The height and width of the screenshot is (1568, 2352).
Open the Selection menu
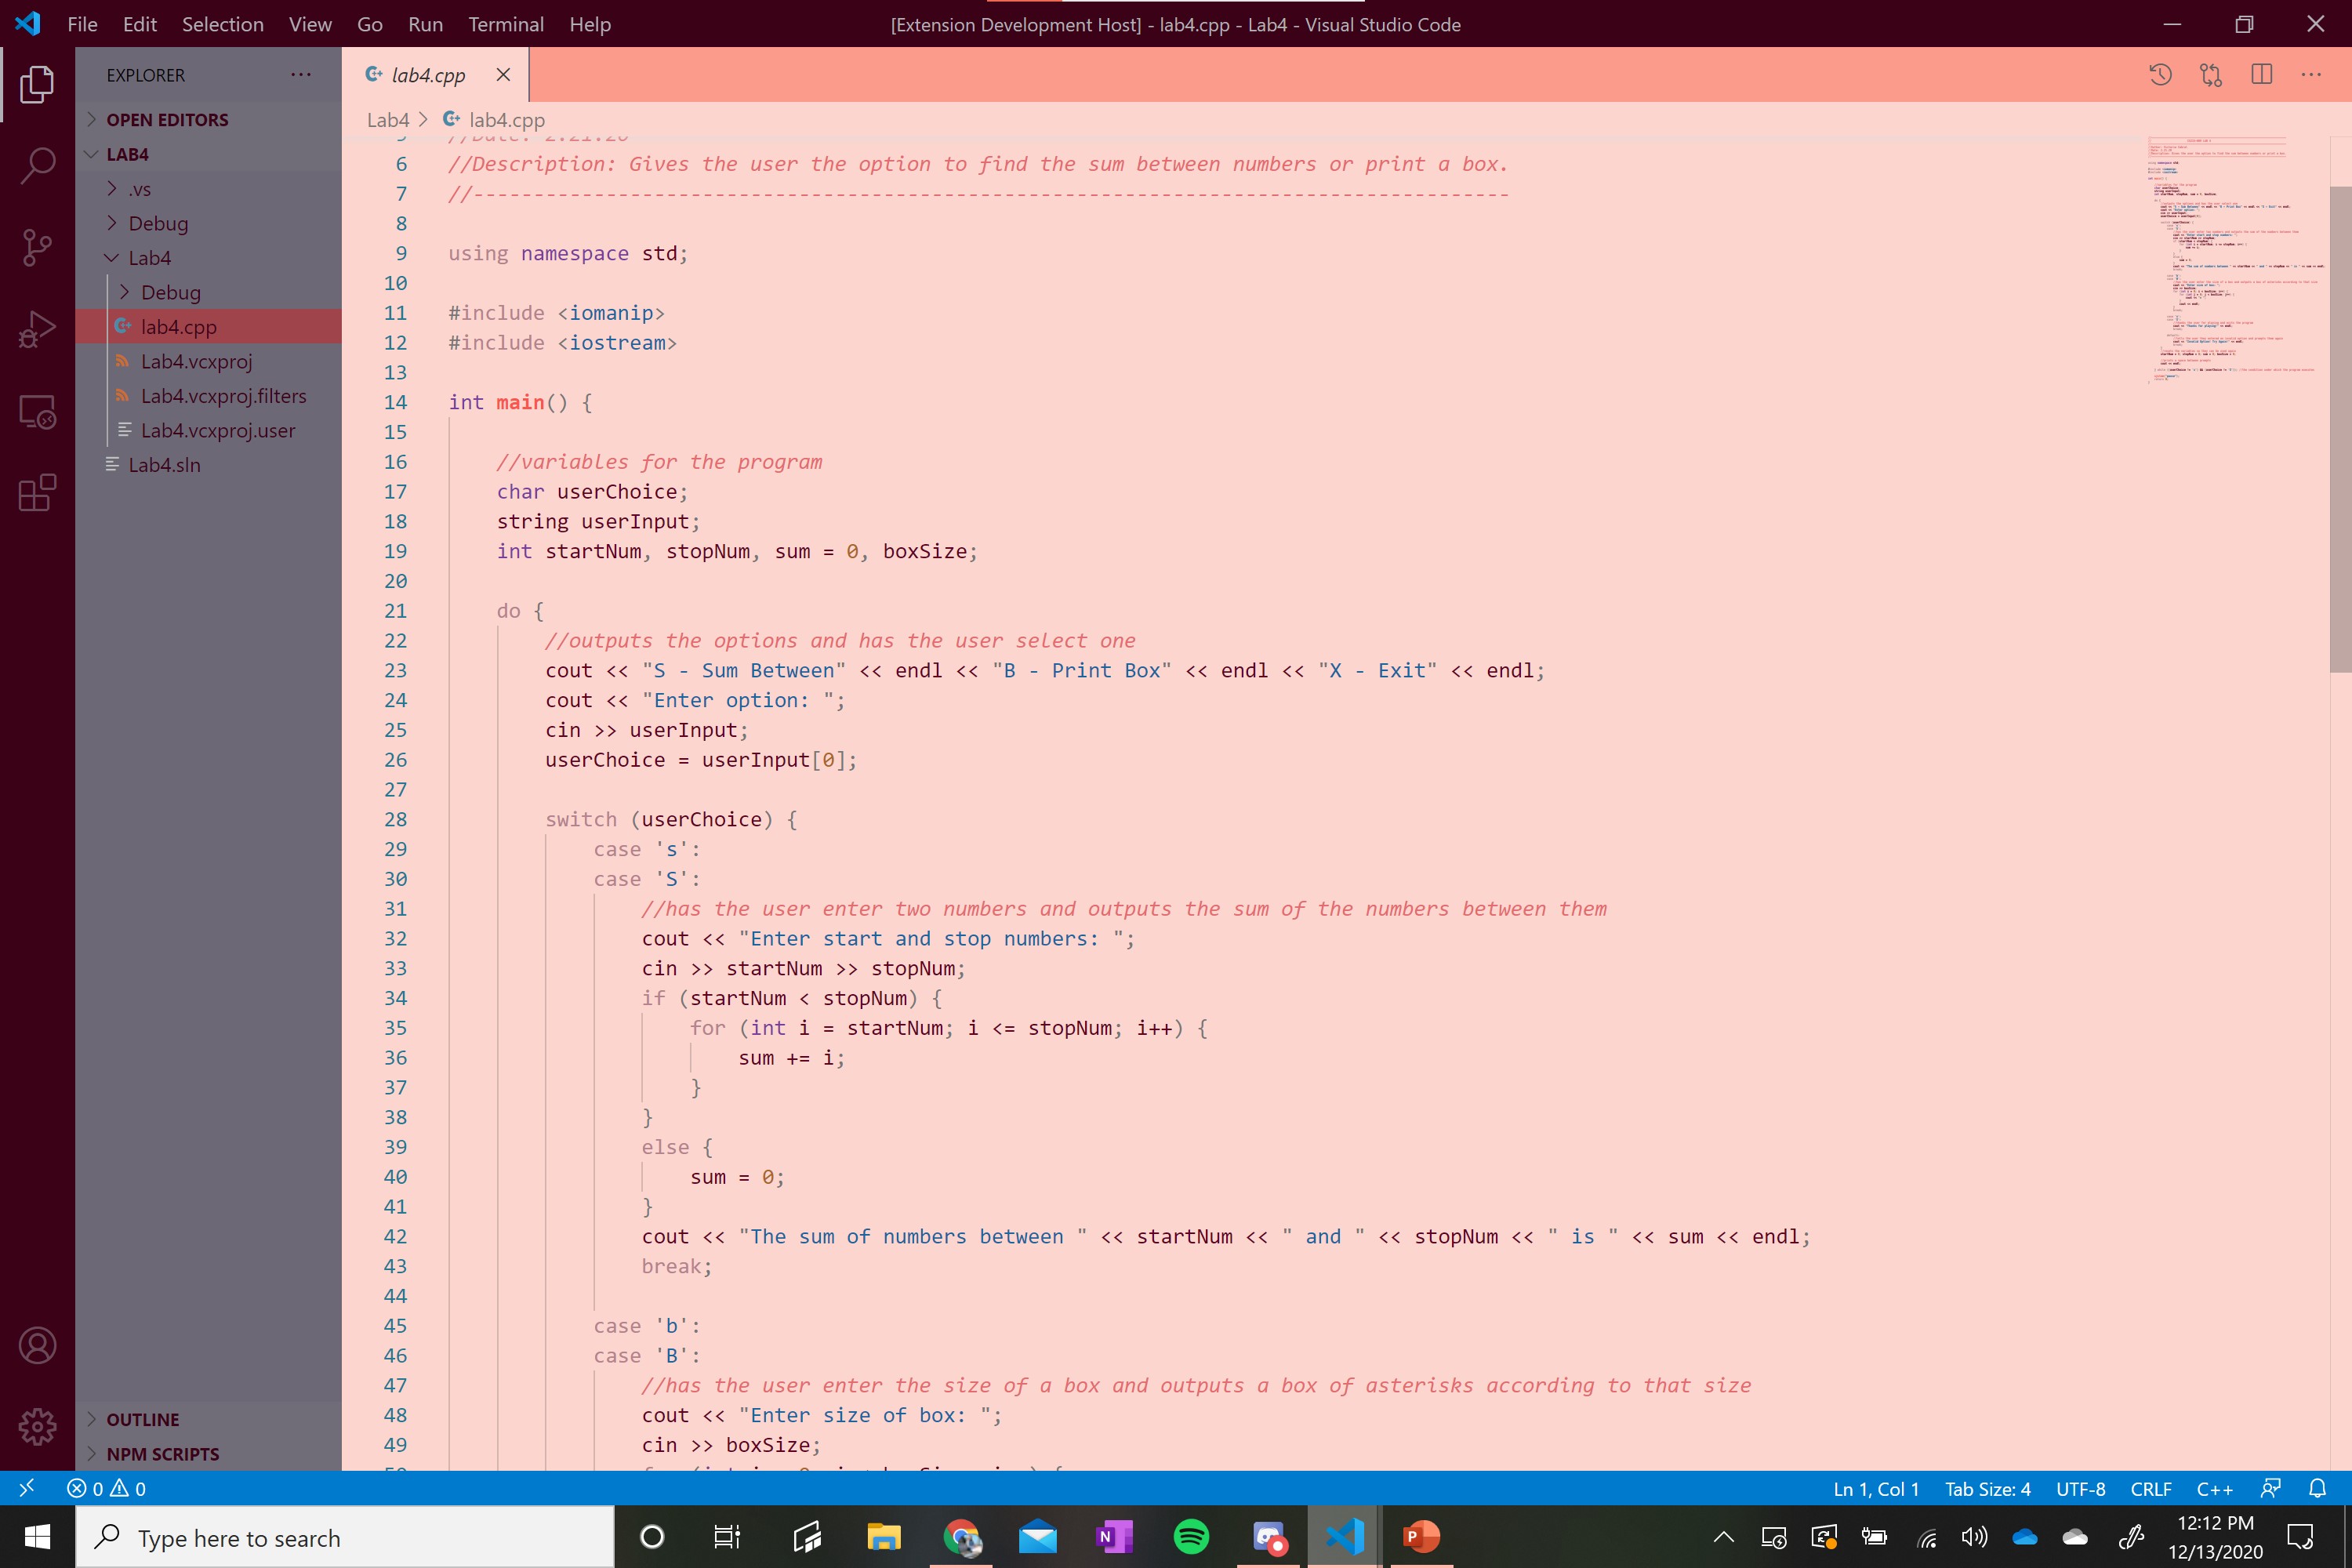(x=222, y=24)
